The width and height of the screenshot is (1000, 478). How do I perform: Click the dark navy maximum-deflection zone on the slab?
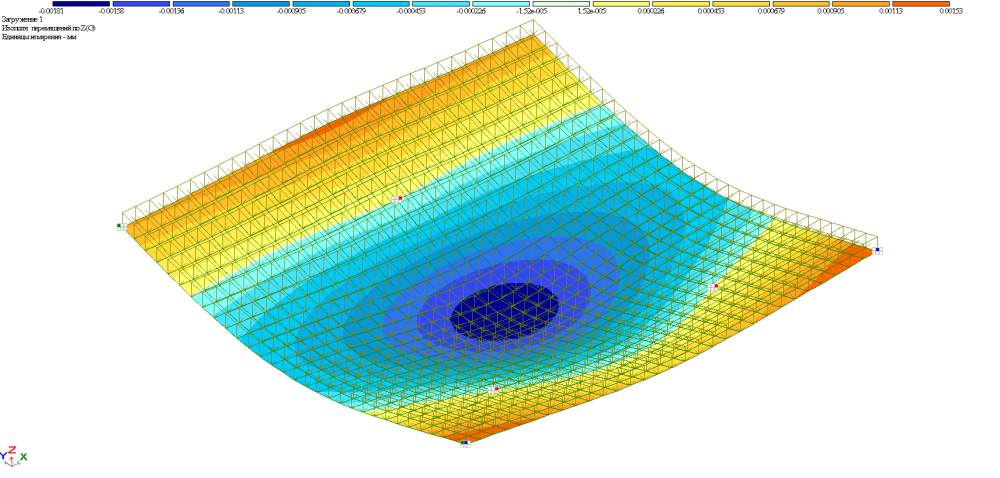coord(504,312)
